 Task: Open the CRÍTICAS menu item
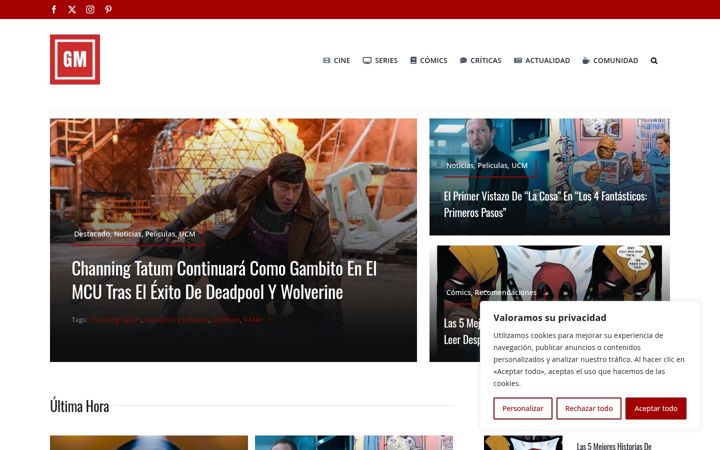click(480, 61)
